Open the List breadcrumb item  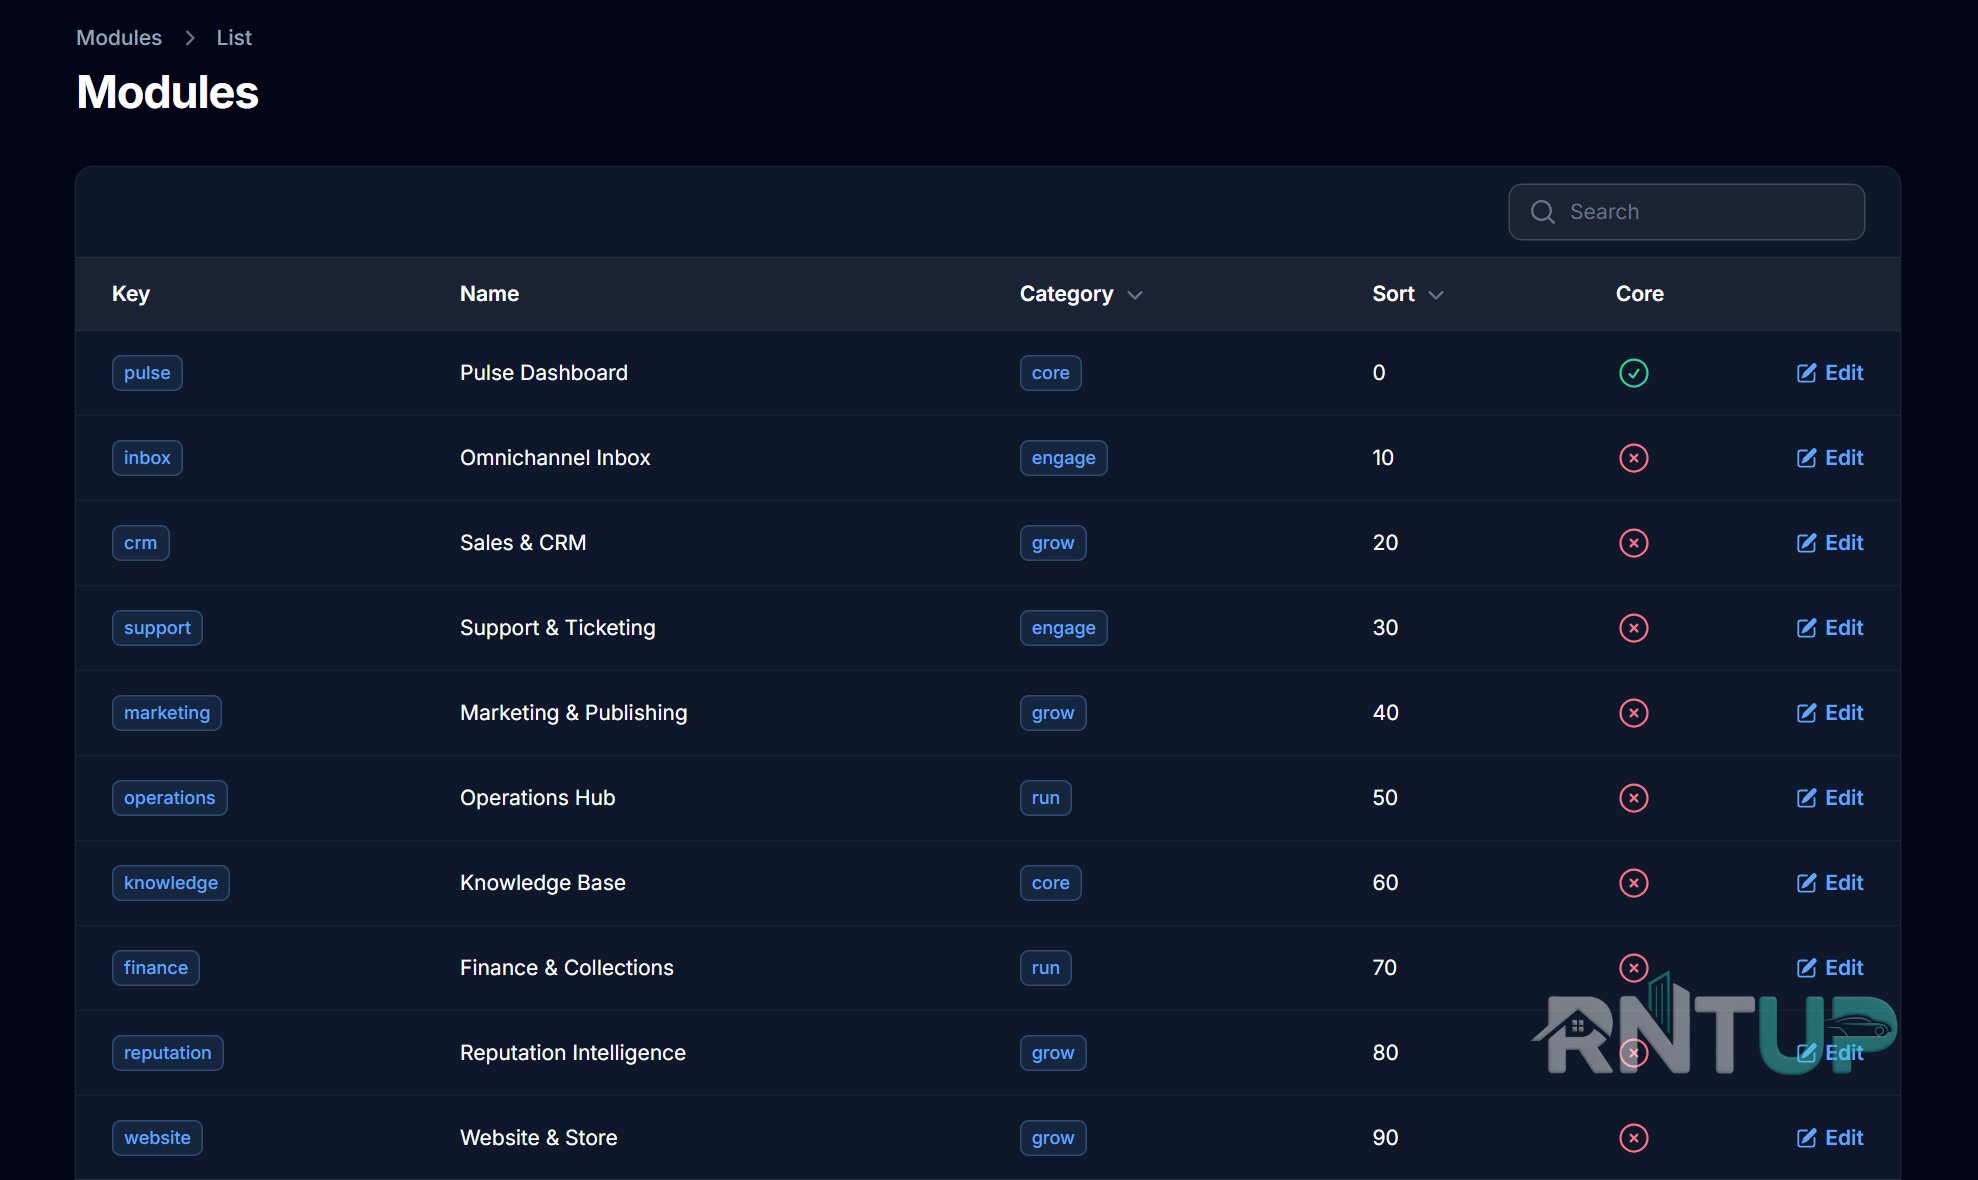(x=234, y=38)
